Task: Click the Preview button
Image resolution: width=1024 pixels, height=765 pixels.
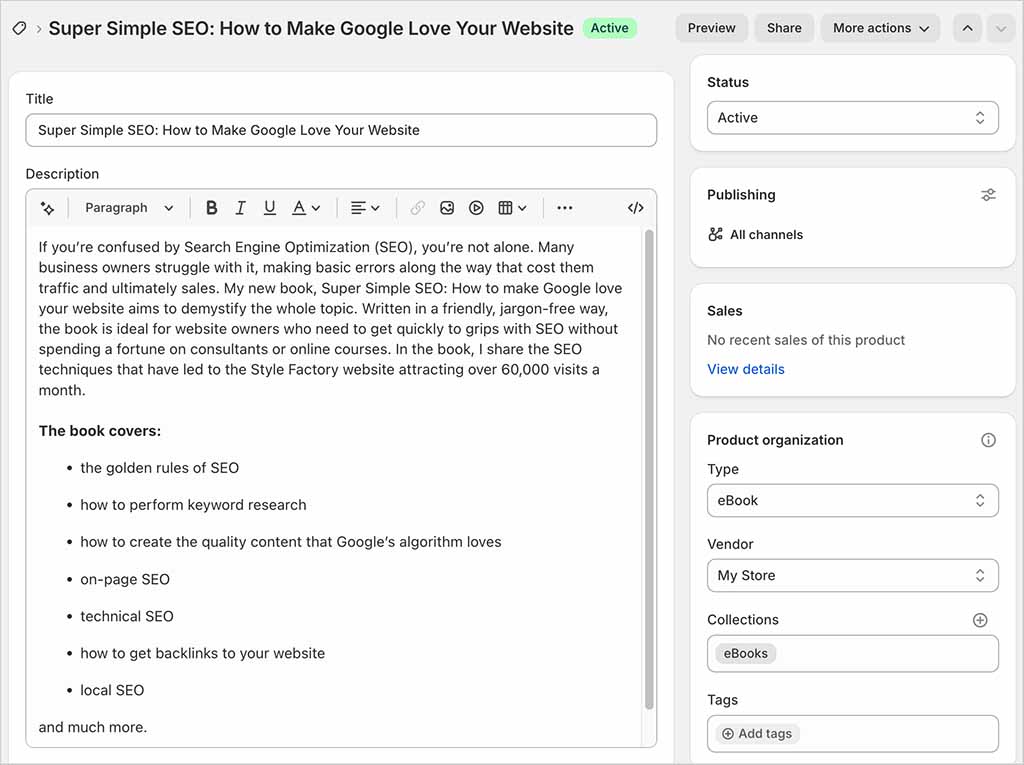Action: (711, 28)
